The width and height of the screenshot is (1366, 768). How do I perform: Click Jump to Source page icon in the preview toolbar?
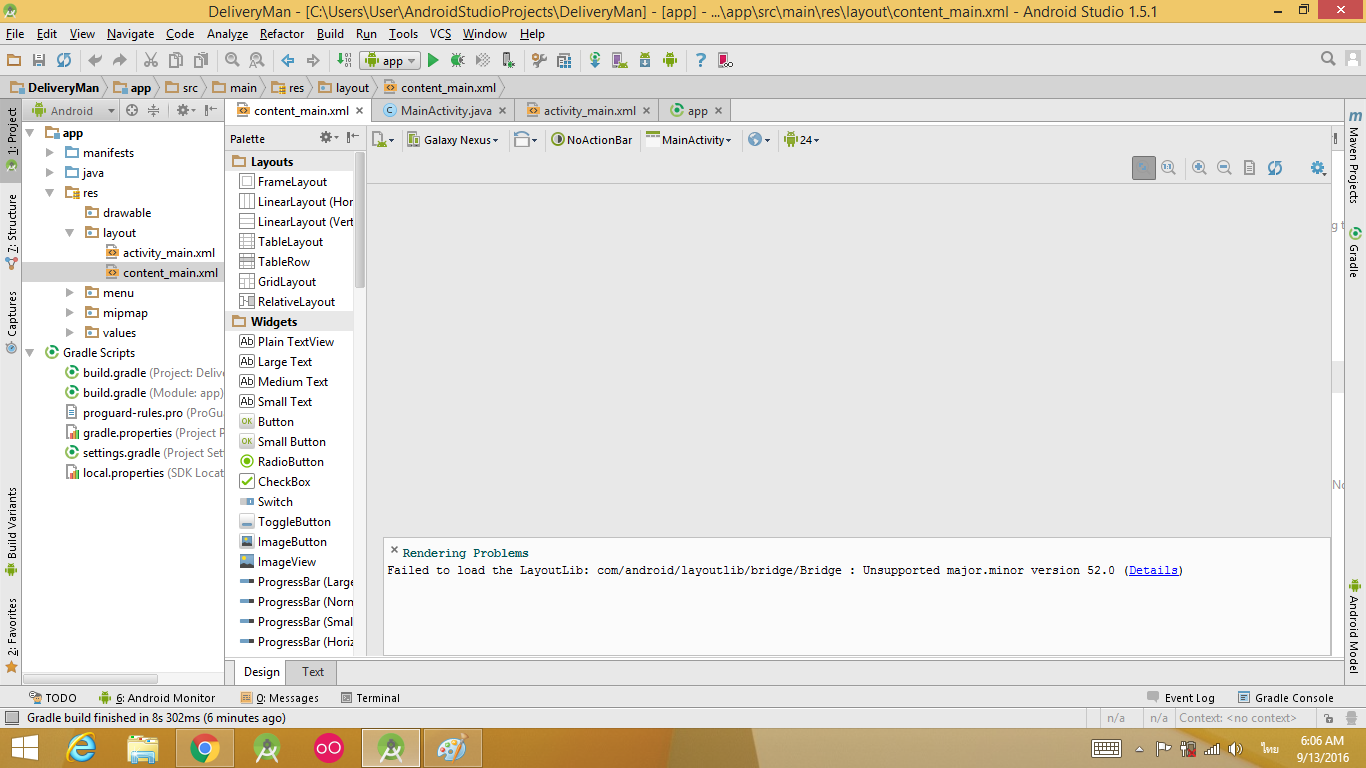coord(1249,168)
